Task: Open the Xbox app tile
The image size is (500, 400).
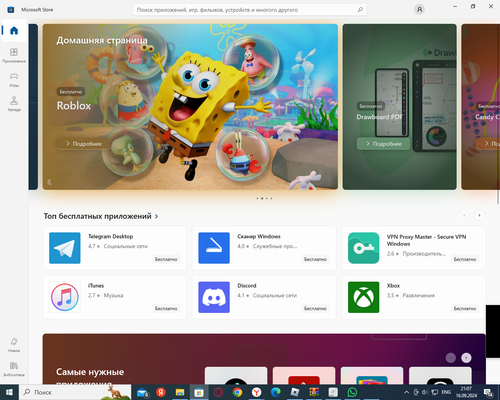Action: click(413, 297)
